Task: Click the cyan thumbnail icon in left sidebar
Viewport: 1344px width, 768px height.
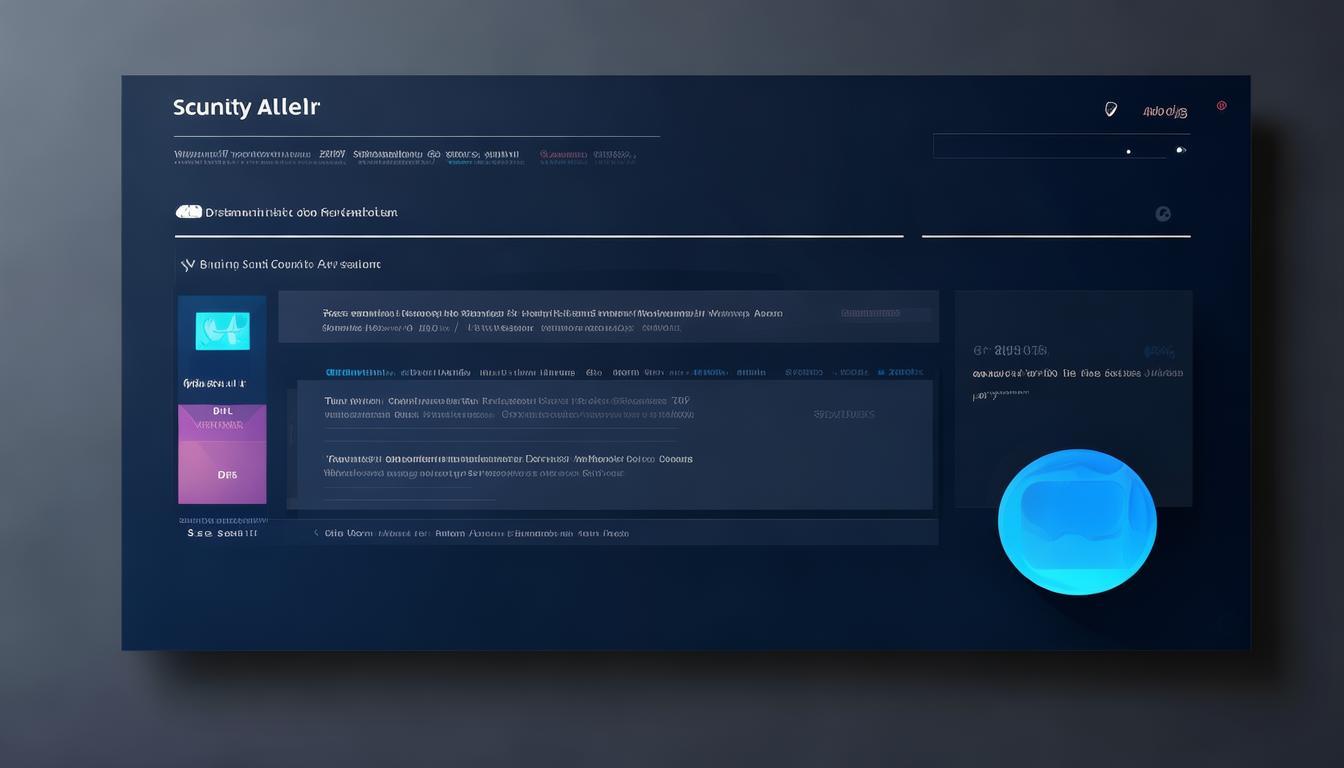Action: tap(222, 331)
